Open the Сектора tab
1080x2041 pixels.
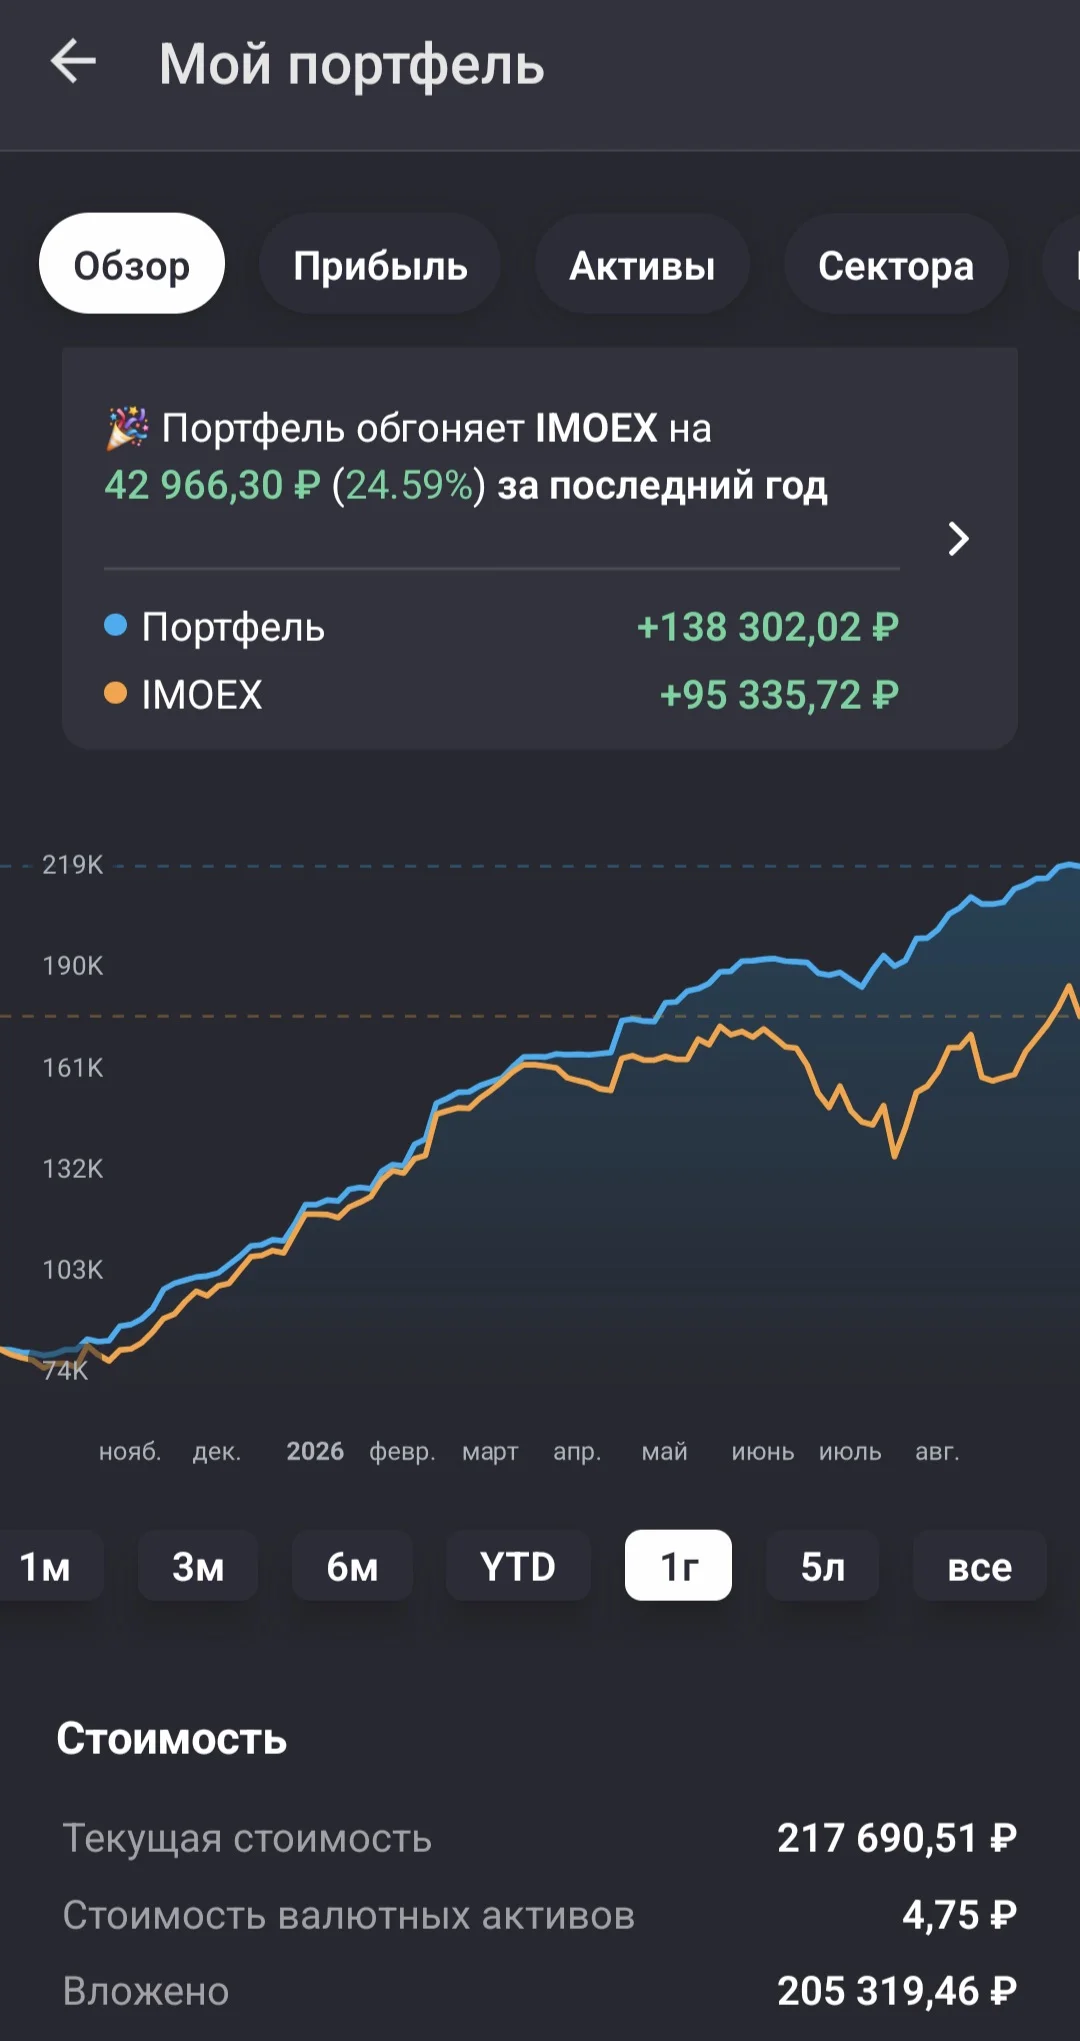tap(896, 264)
